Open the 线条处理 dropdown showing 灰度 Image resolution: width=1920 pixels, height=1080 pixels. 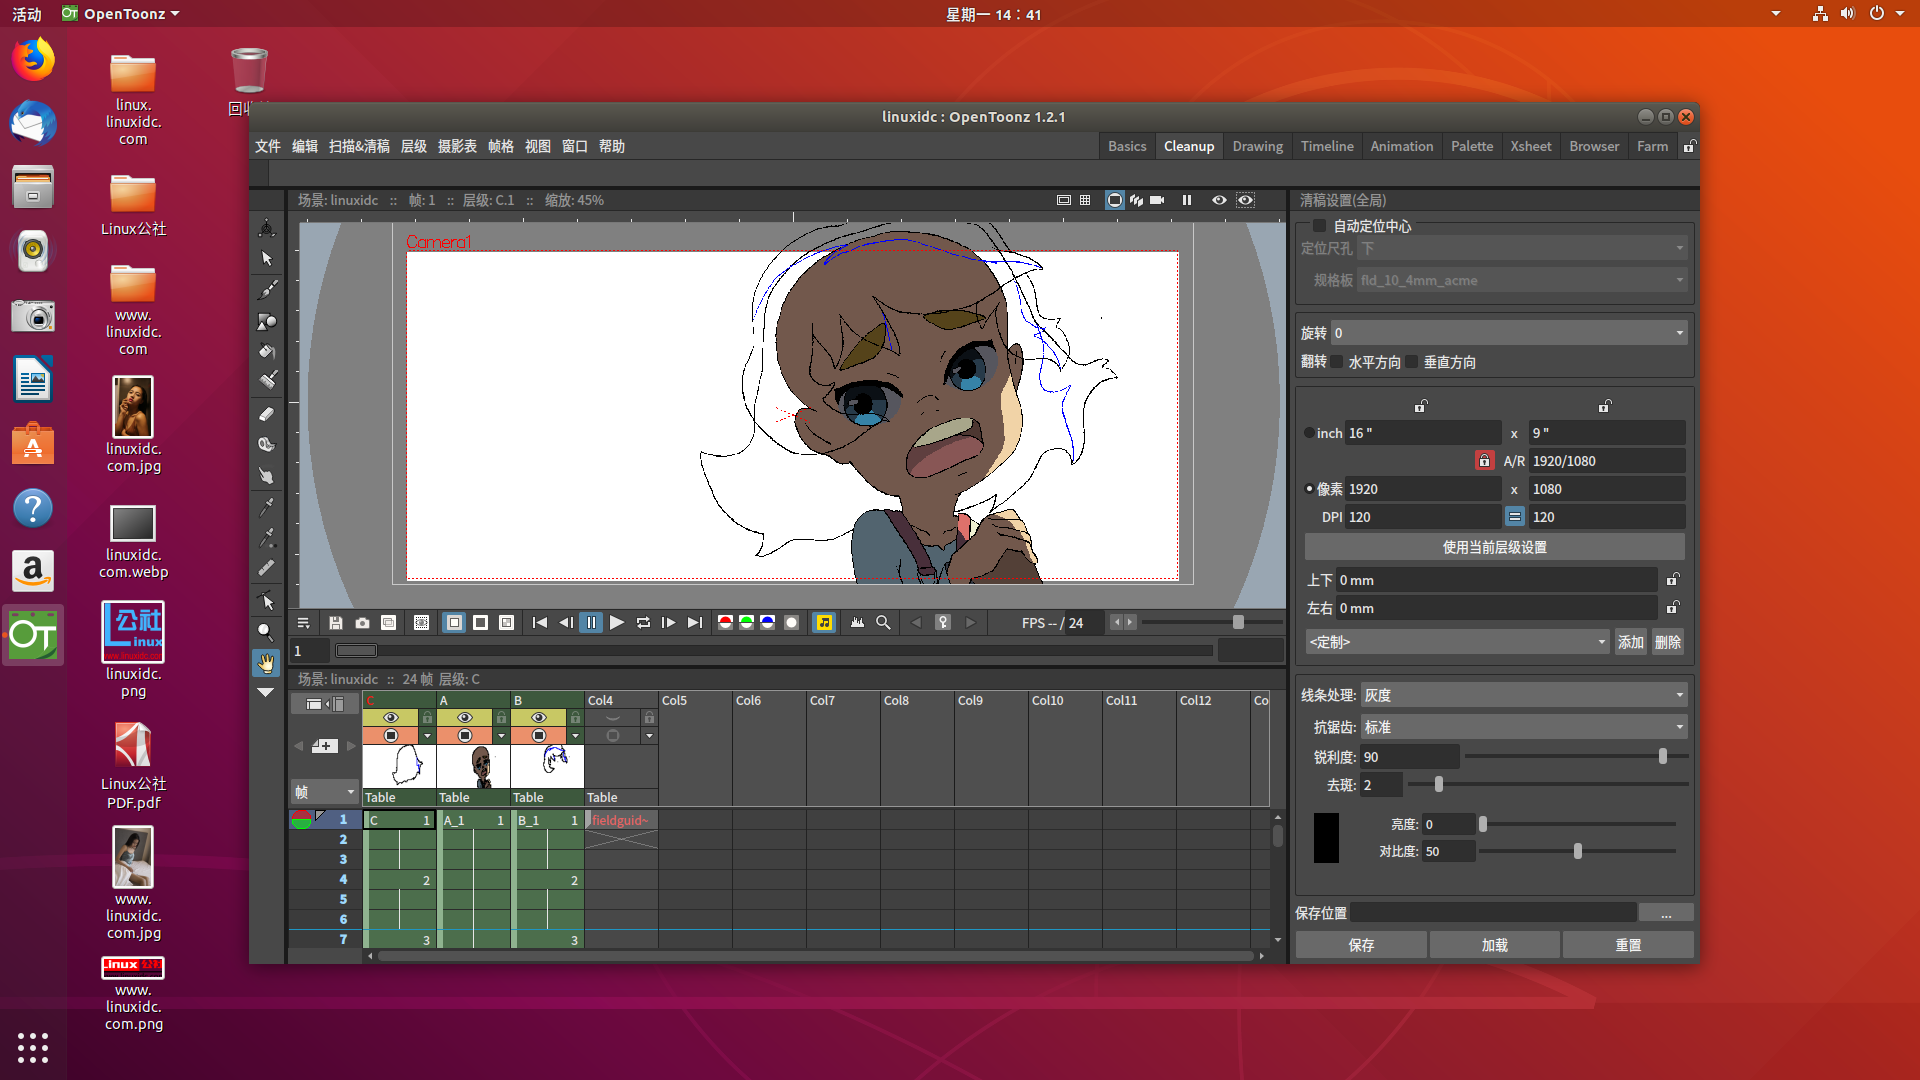click(x=1523, y=694)
